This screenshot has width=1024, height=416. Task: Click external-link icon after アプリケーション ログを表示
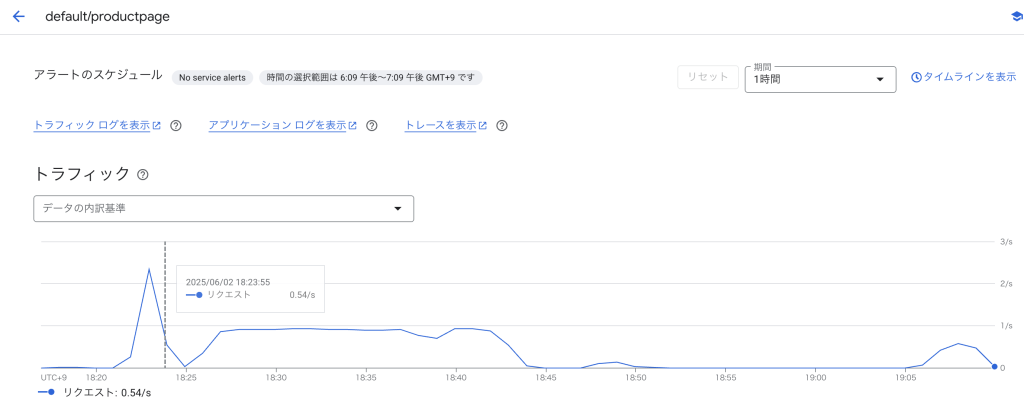(353, 126)
